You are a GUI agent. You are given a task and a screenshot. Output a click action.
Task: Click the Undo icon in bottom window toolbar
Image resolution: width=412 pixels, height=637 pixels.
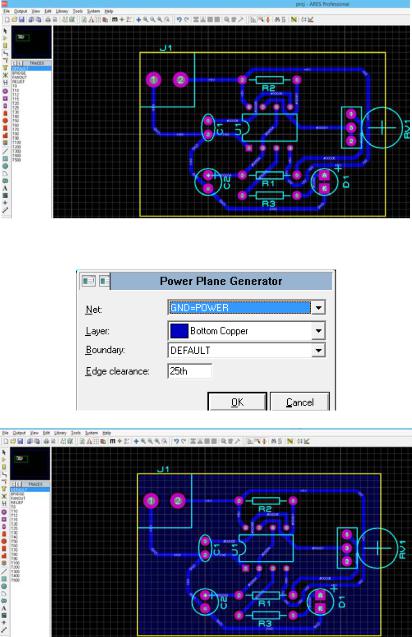tap(176, 441)
